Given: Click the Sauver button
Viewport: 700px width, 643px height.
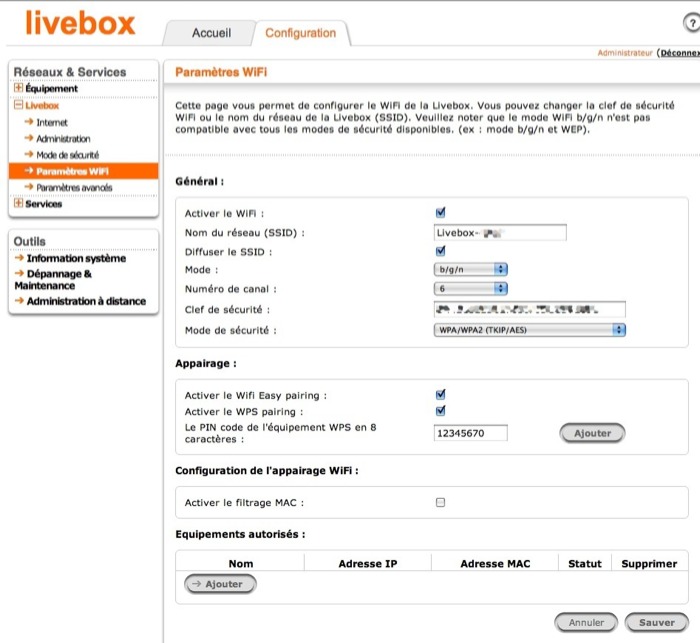Looking at the screenshot, I should point(657,622).
